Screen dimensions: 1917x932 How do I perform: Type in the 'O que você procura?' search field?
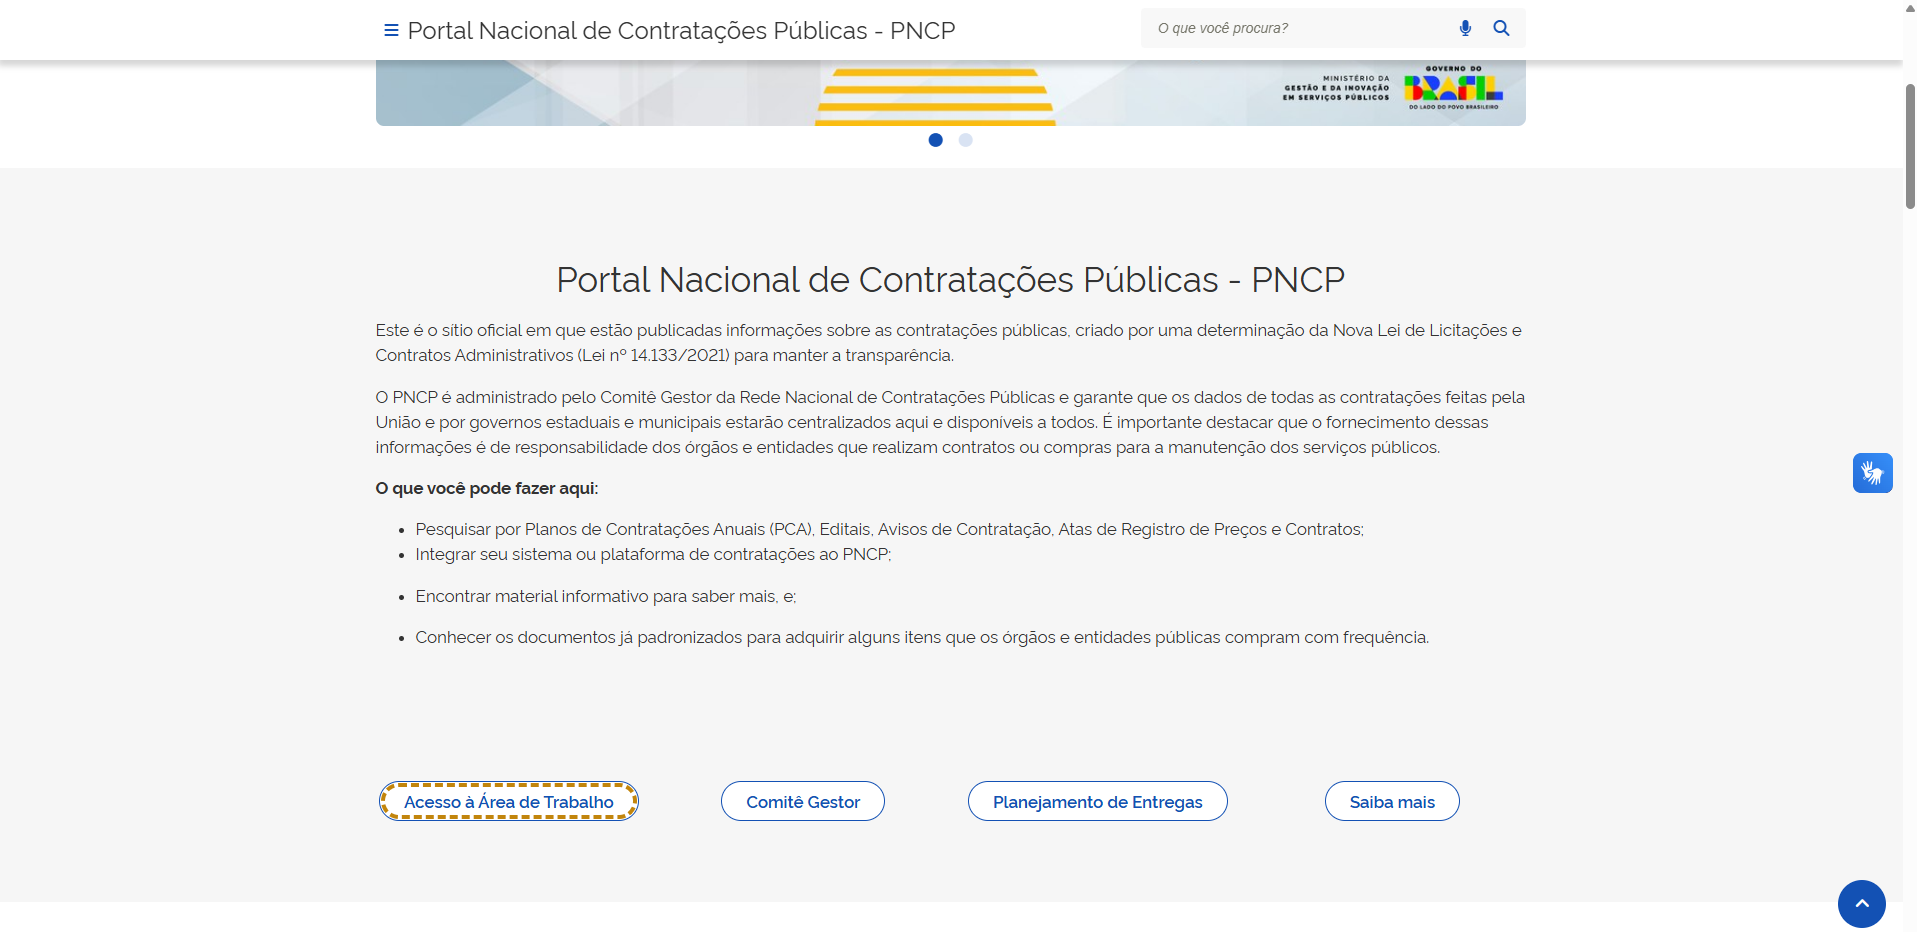pos(1300,28)
